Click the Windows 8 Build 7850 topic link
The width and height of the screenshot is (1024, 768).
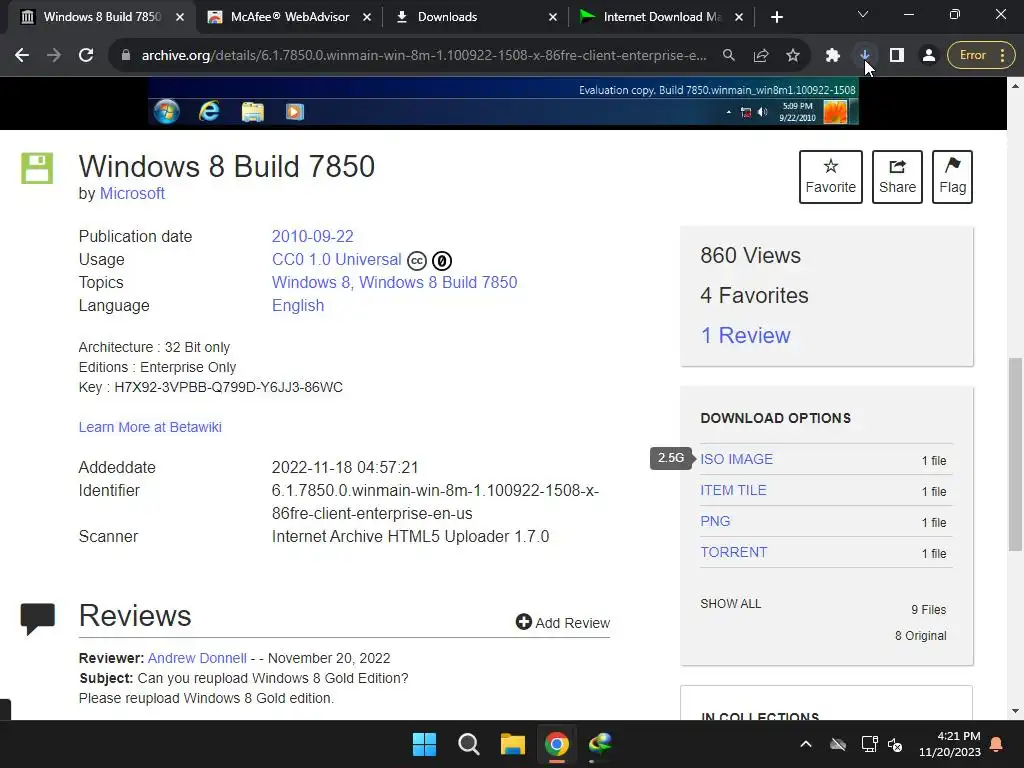[438, 282]
